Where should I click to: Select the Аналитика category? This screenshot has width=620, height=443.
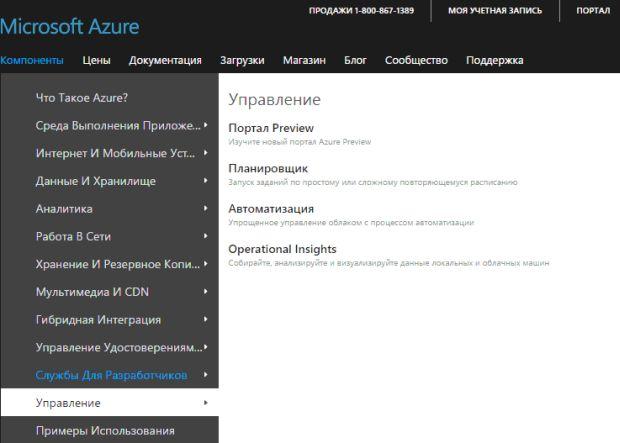coord(64,208)
